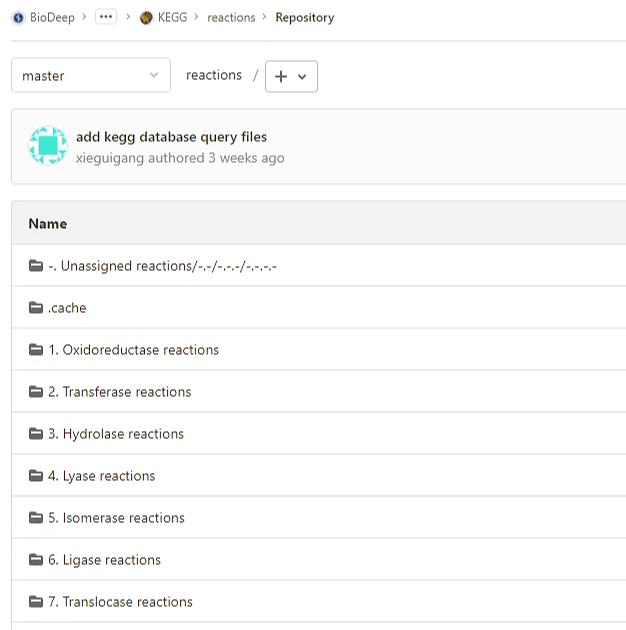Open commit 'add kegg database query files'

(171, 137)
